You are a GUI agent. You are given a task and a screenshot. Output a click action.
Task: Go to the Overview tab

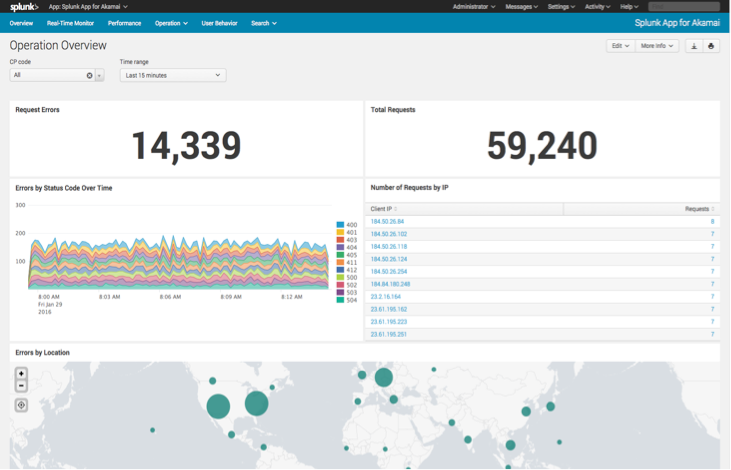tap(21, 23)
